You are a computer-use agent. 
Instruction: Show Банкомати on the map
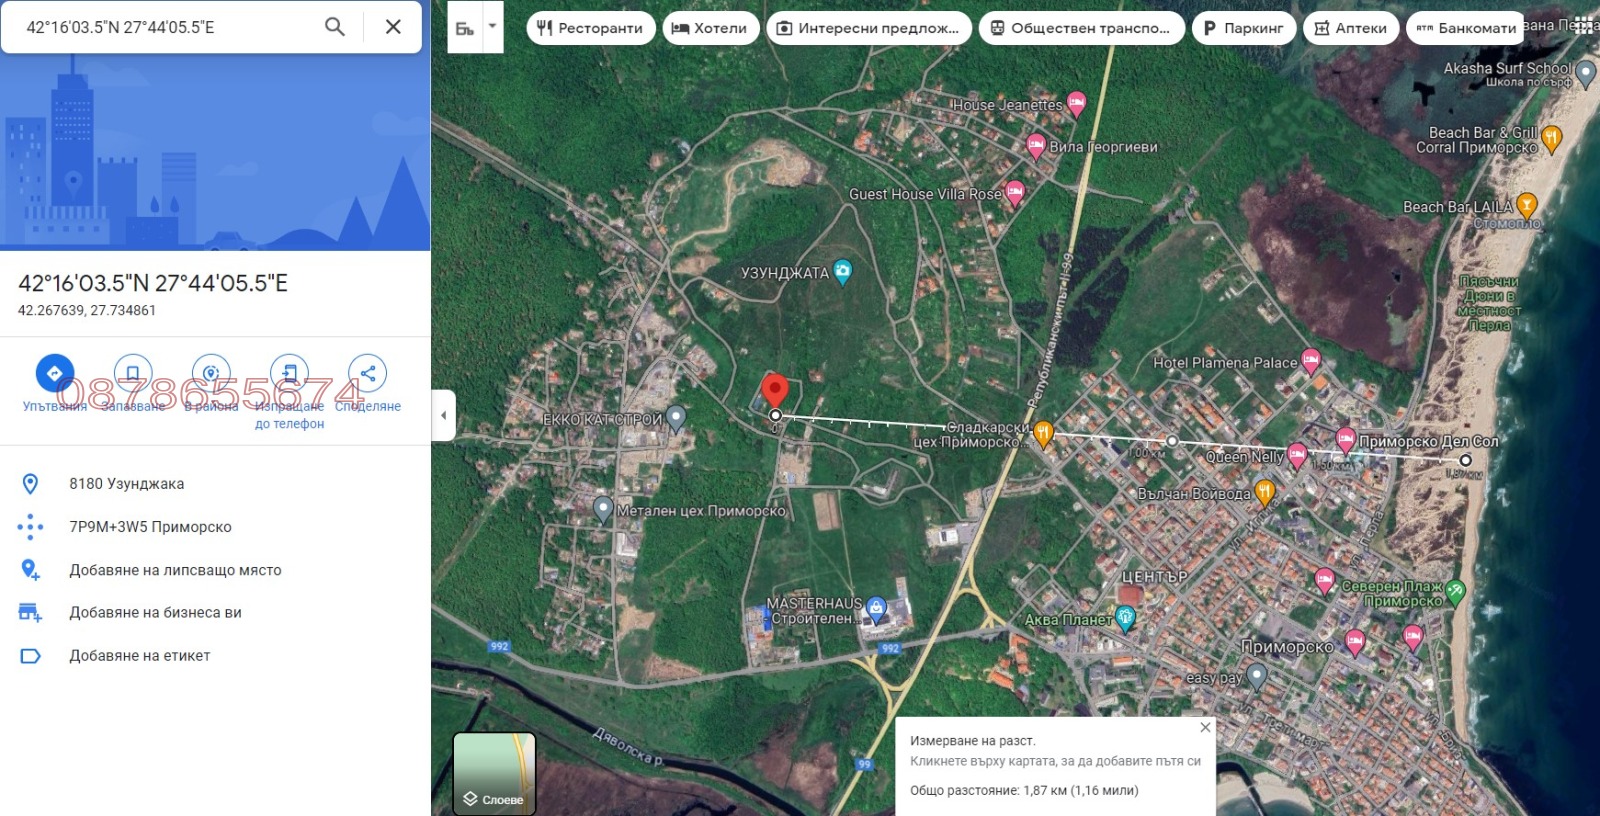[x=1465, y=28]
